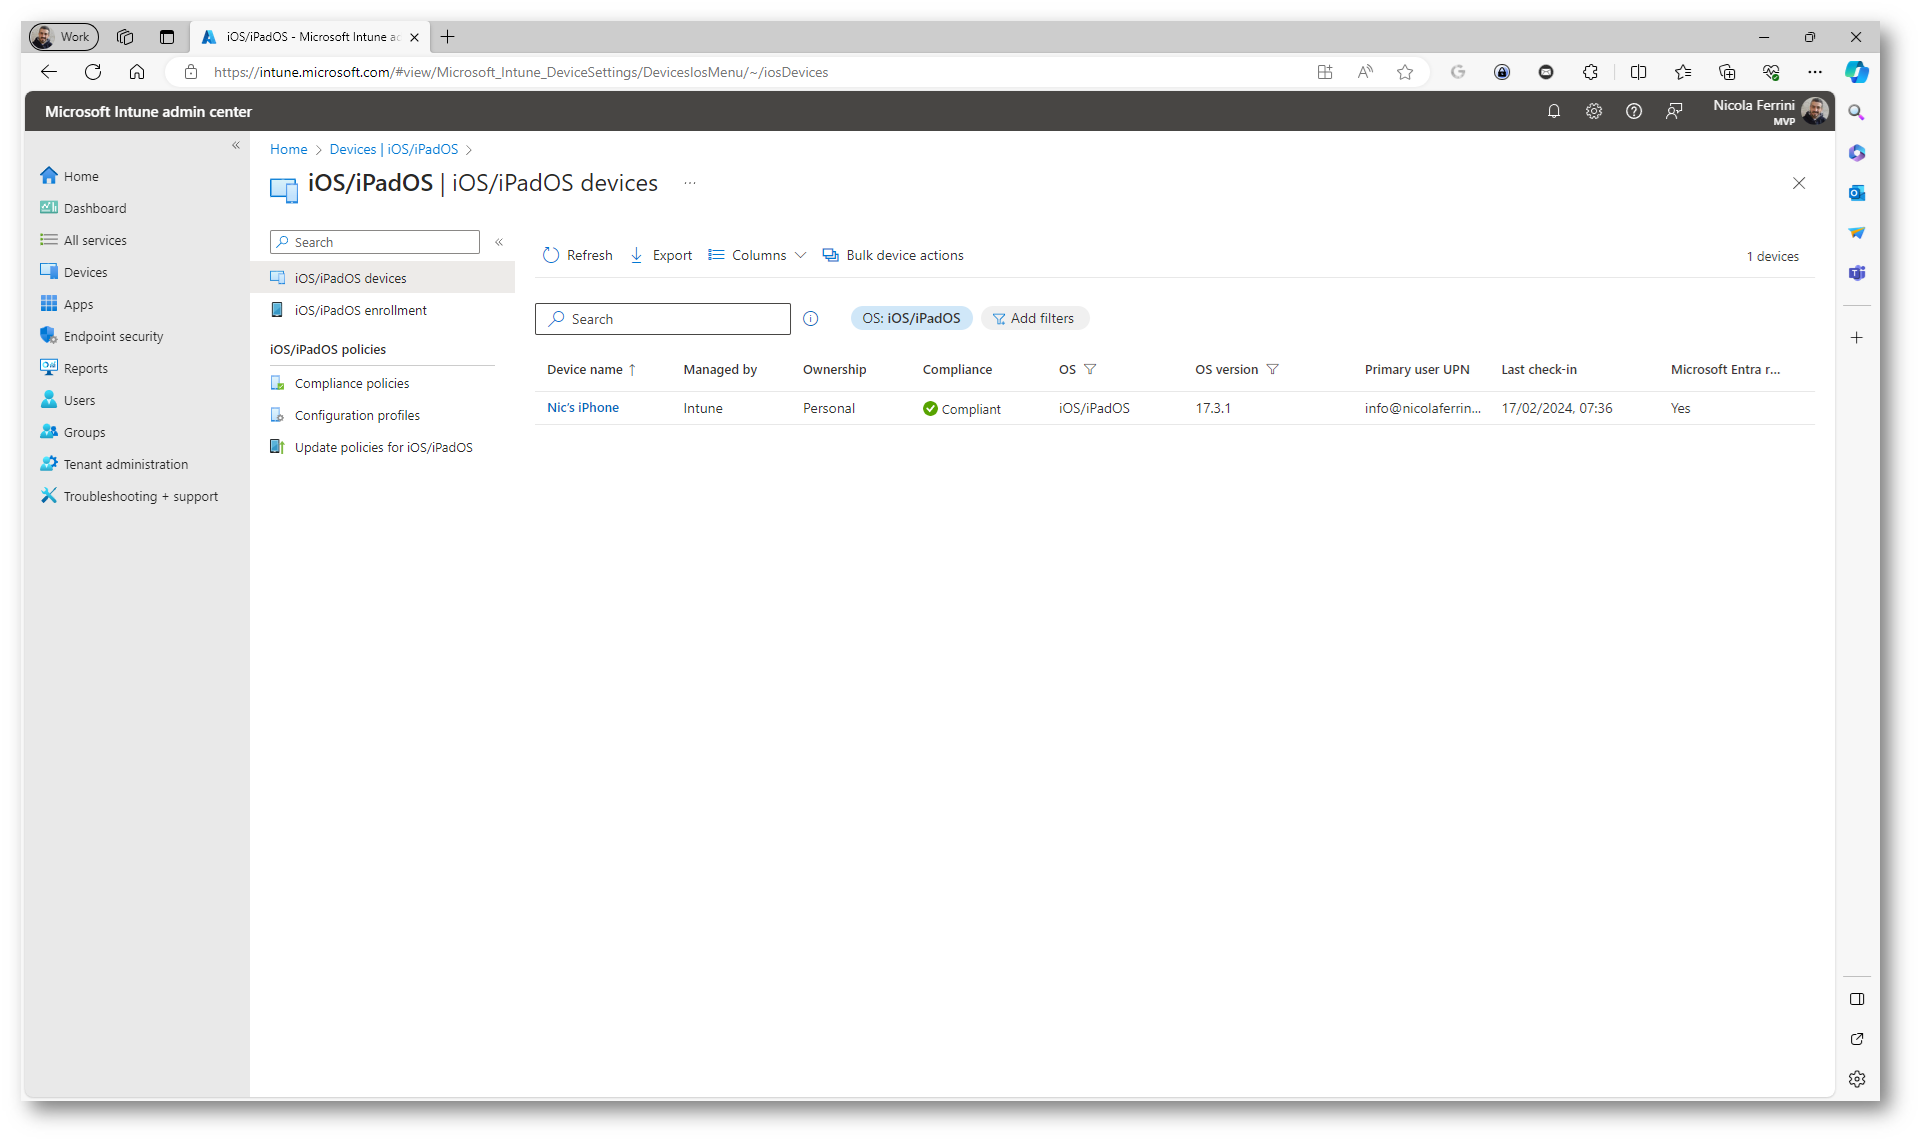The width and height of the screenshot is (1922, 1143).
Task: Open Work profile menu
Action: 63,37
